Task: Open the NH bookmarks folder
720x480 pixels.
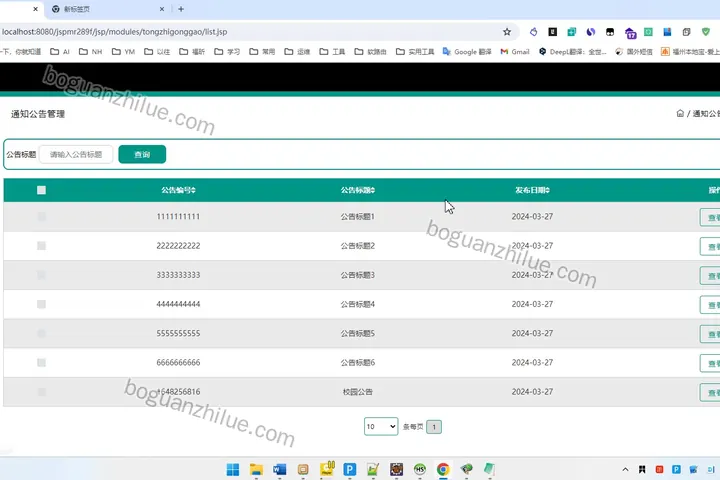Action: click(90, 51)
